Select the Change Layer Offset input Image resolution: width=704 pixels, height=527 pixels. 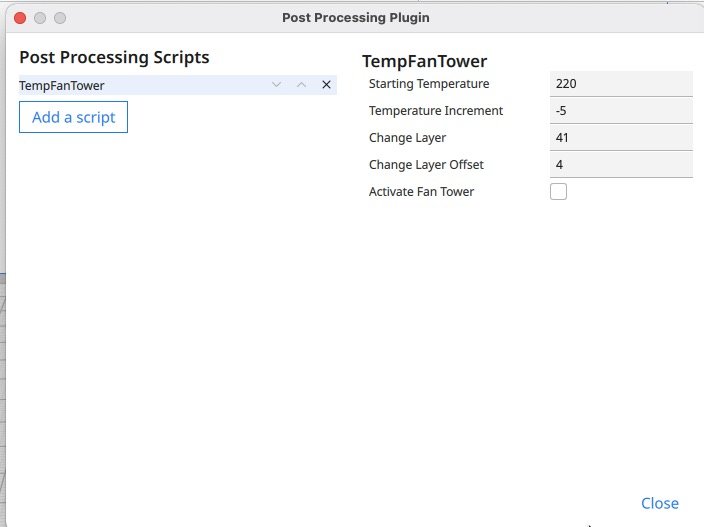coord(620,165)
